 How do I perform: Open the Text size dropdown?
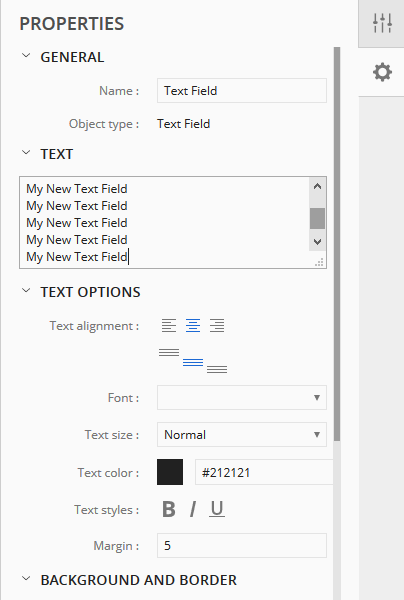coord(242,435)
